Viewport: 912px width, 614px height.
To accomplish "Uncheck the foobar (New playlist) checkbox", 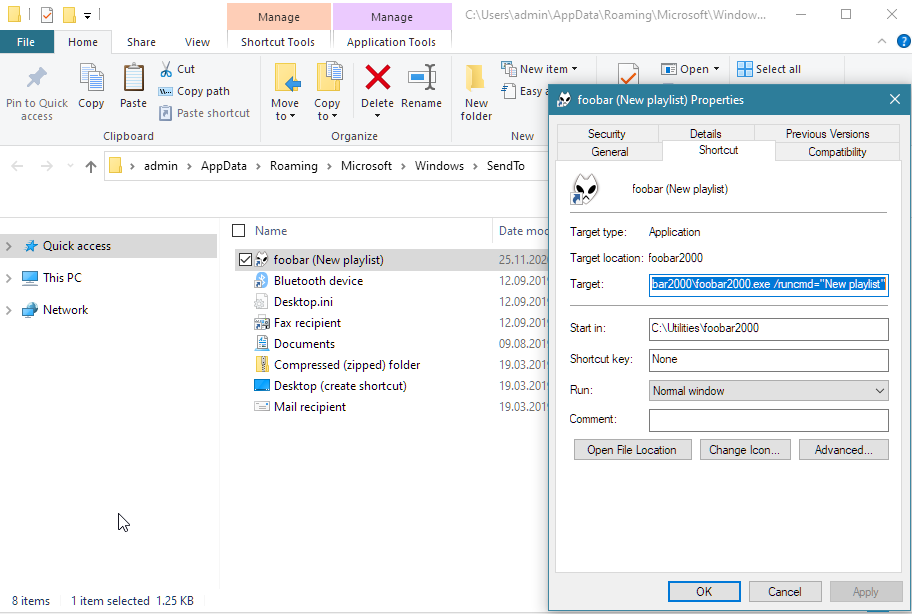I will tap(245, 260).
